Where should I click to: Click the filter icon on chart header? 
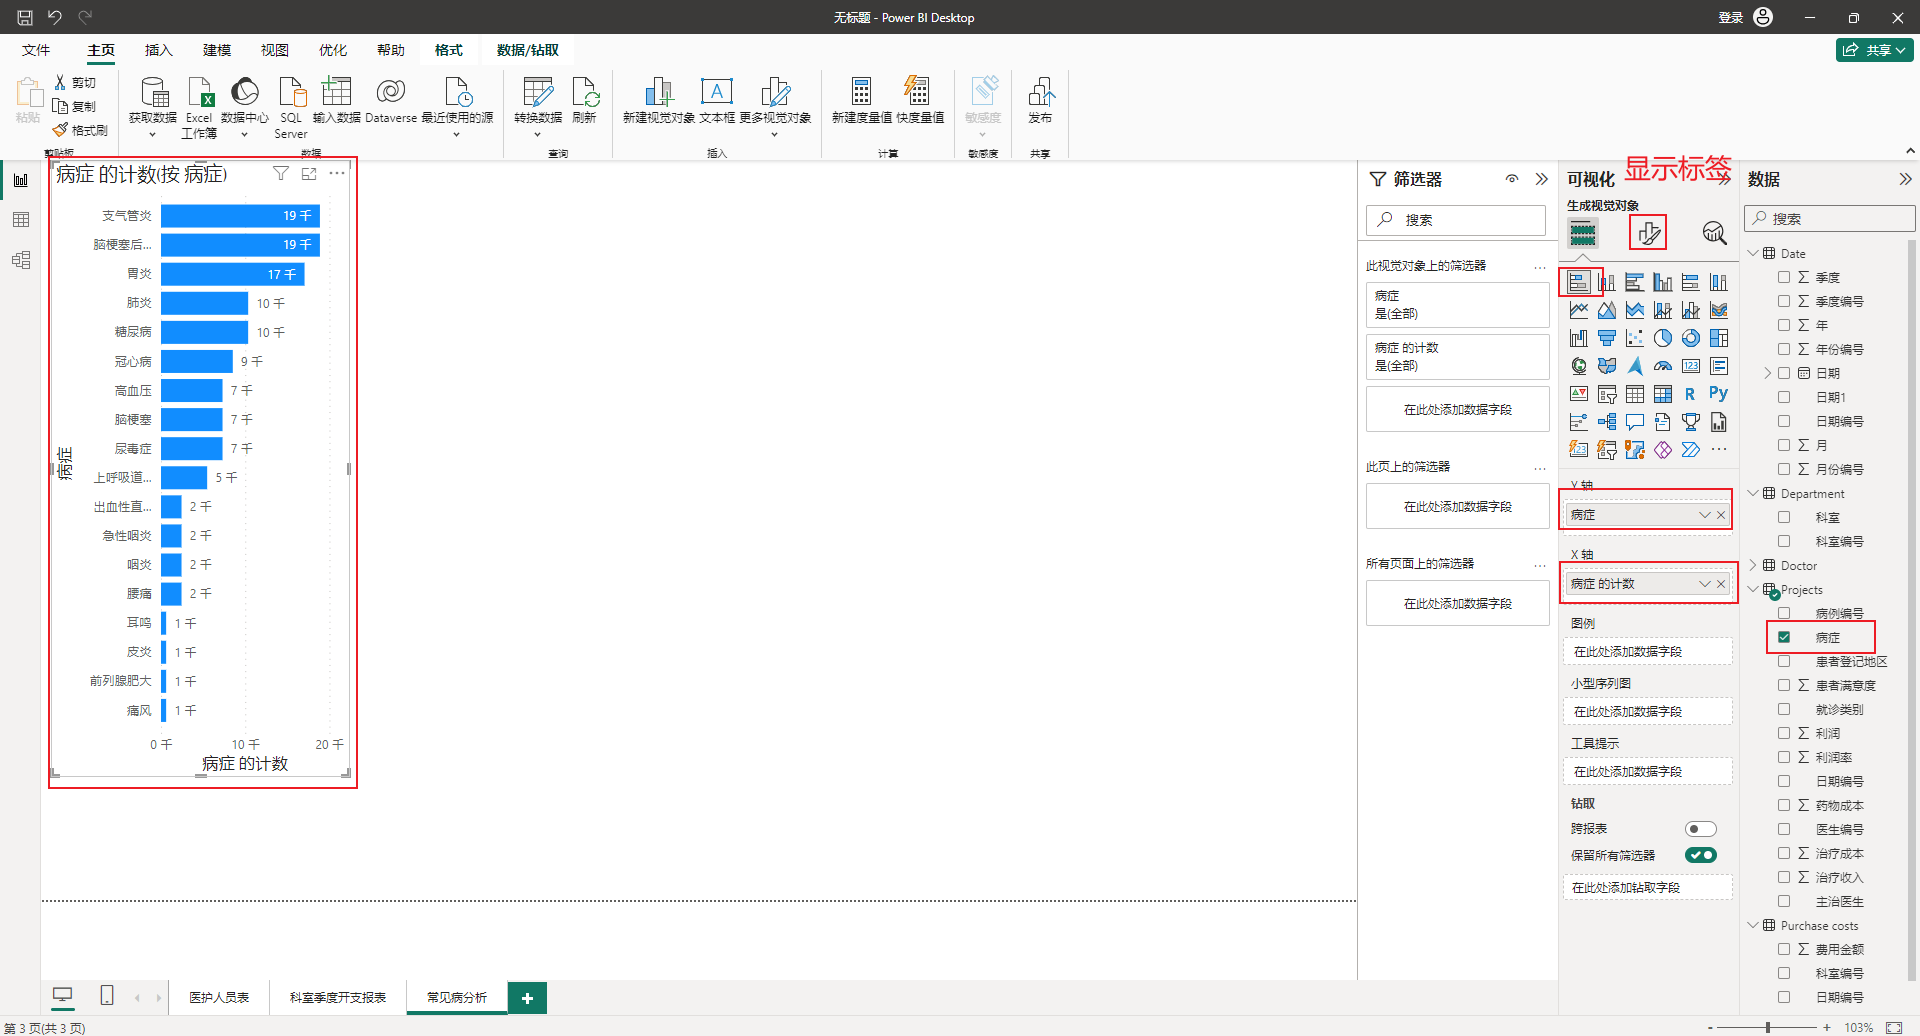pyautogui.click(x=281, y=174)
